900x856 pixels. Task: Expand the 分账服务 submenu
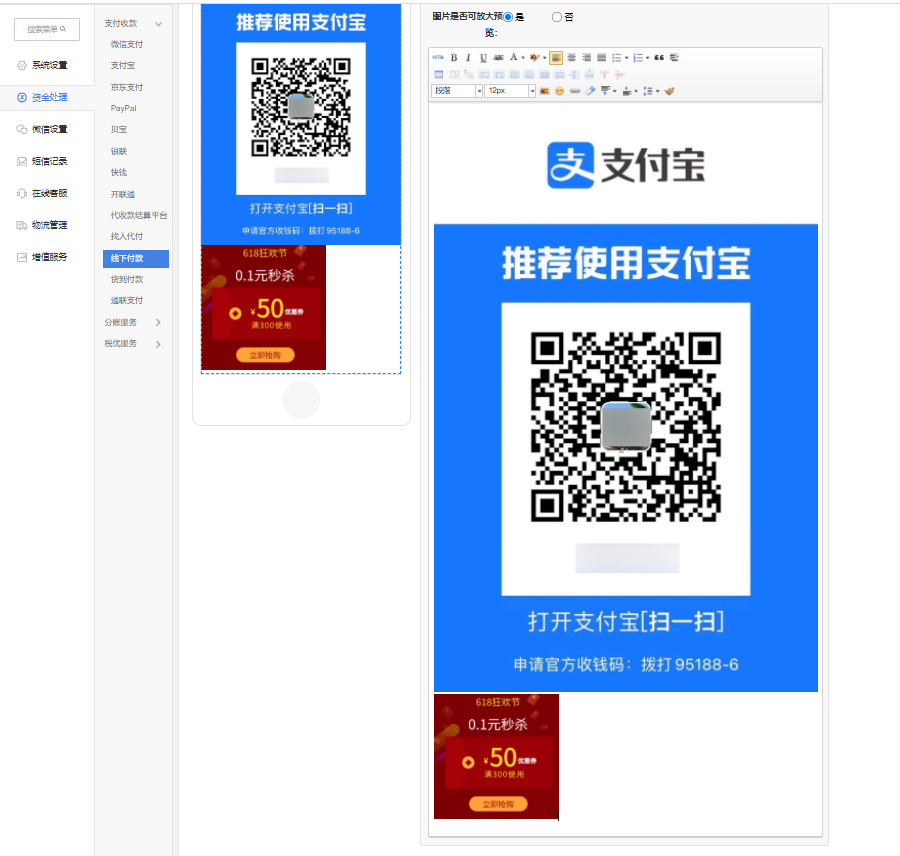[x=132, y=323]
